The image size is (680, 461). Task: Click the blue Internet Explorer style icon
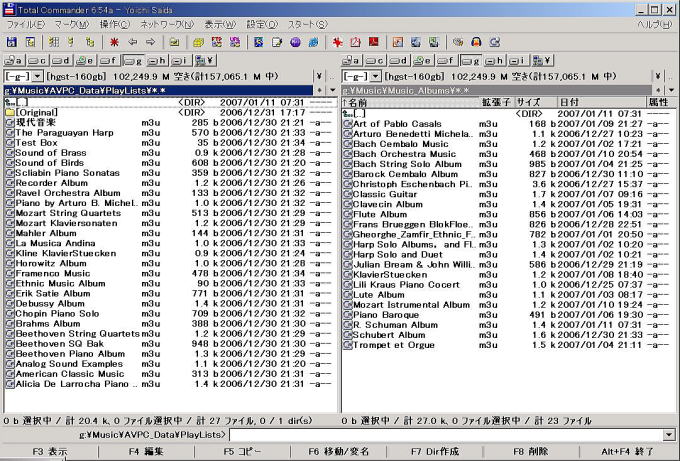[313, 42]
